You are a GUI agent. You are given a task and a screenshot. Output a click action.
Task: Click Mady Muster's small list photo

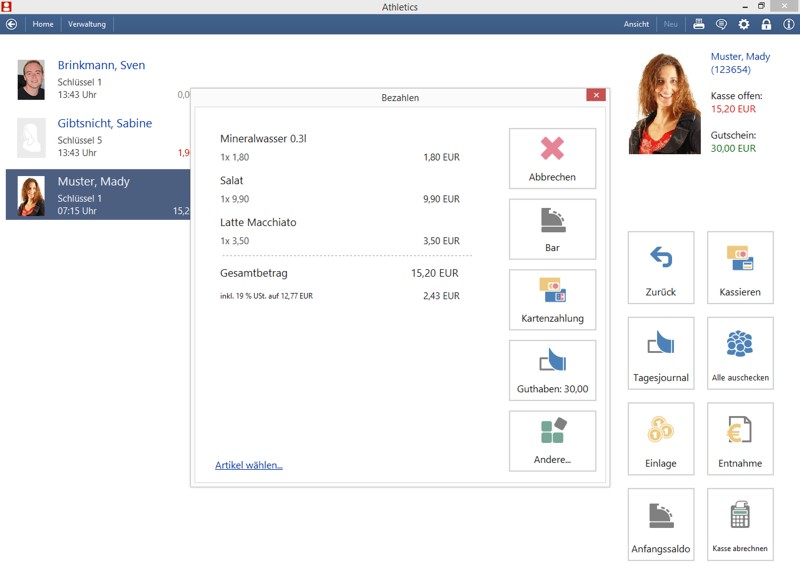click(31, 196)
